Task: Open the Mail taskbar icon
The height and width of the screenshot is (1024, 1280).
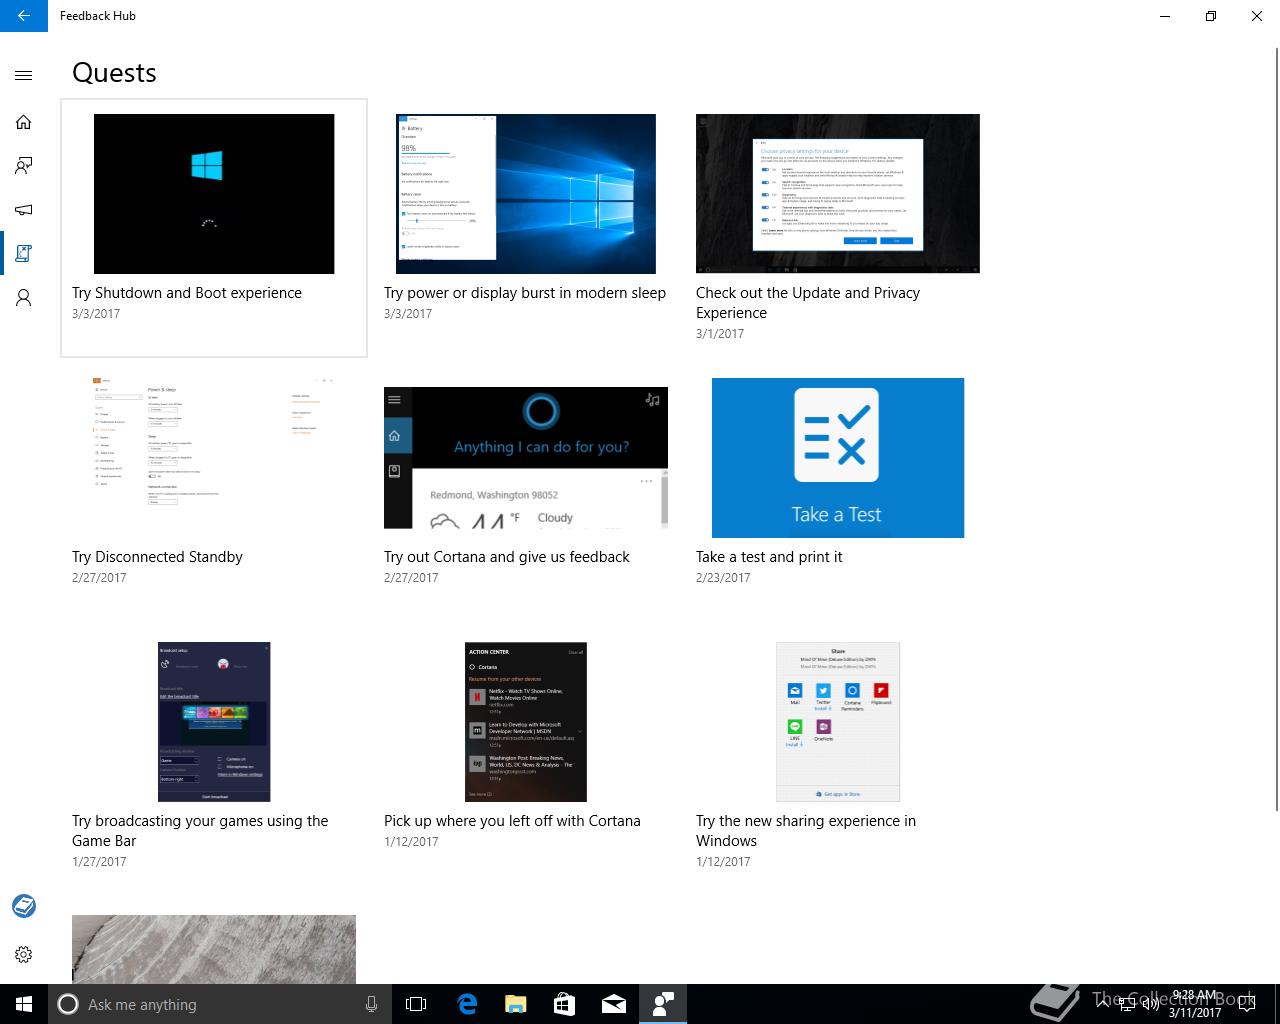Action: click(614, 1004)
